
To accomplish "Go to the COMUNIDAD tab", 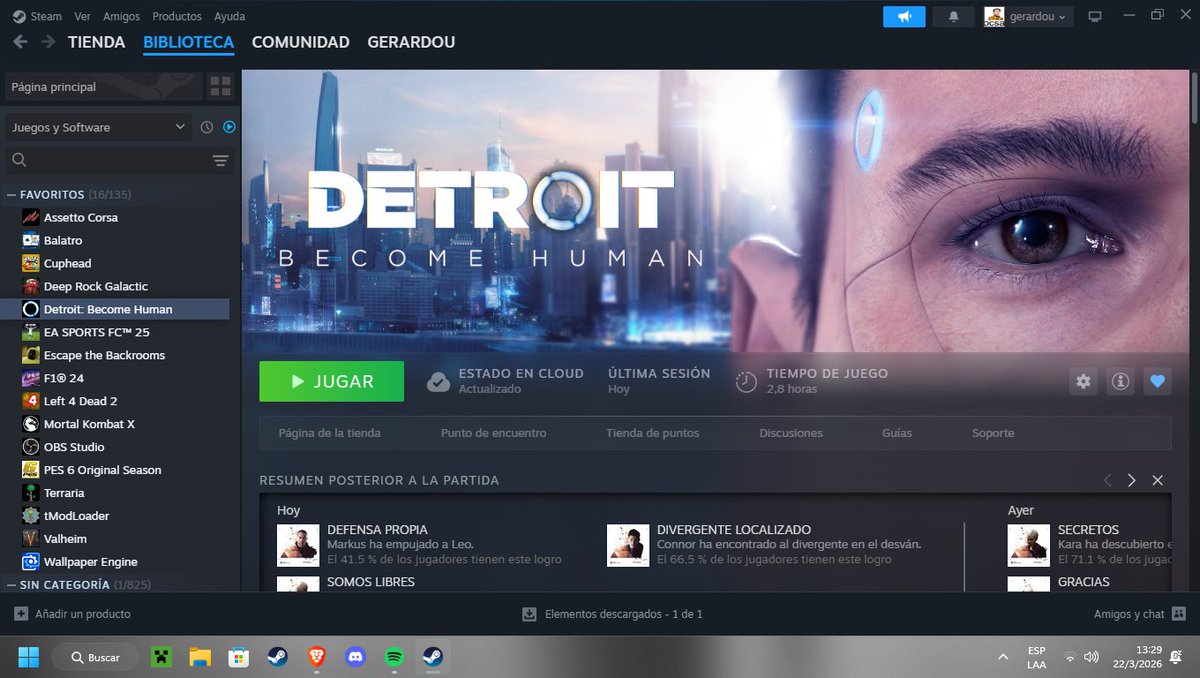I will tap(300, 42).
